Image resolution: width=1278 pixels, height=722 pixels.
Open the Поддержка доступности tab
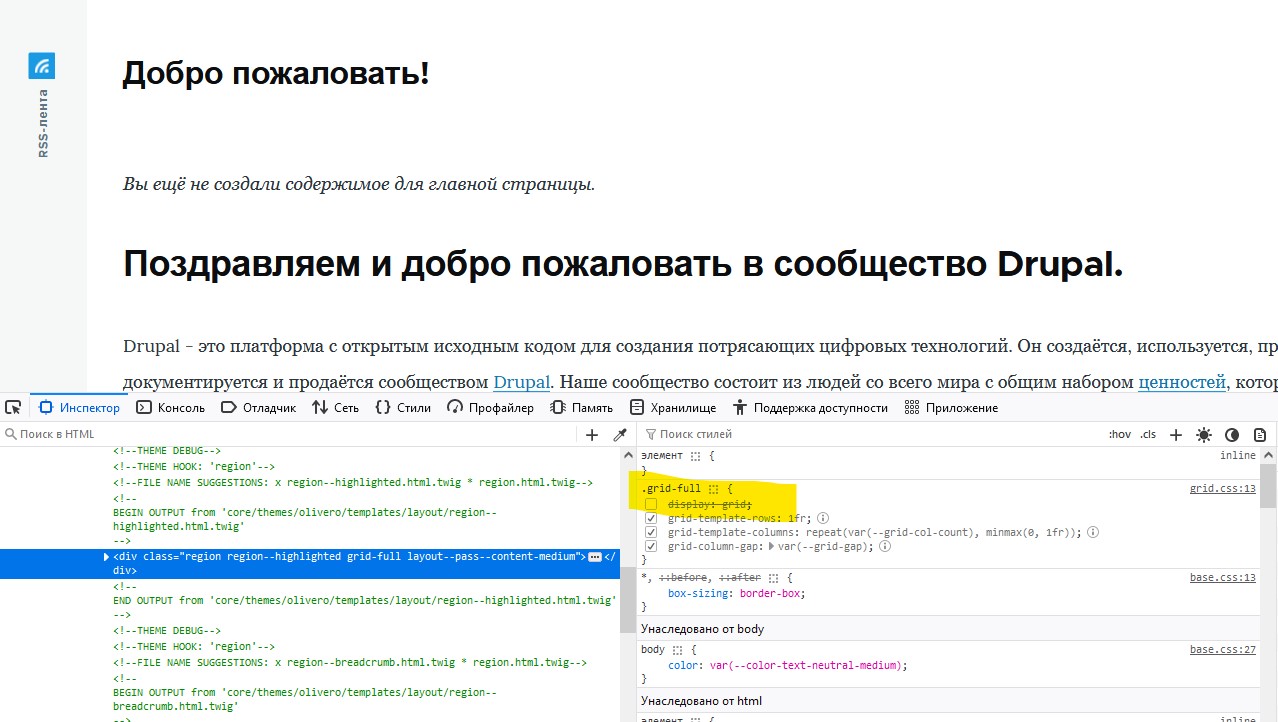[810, 408]
